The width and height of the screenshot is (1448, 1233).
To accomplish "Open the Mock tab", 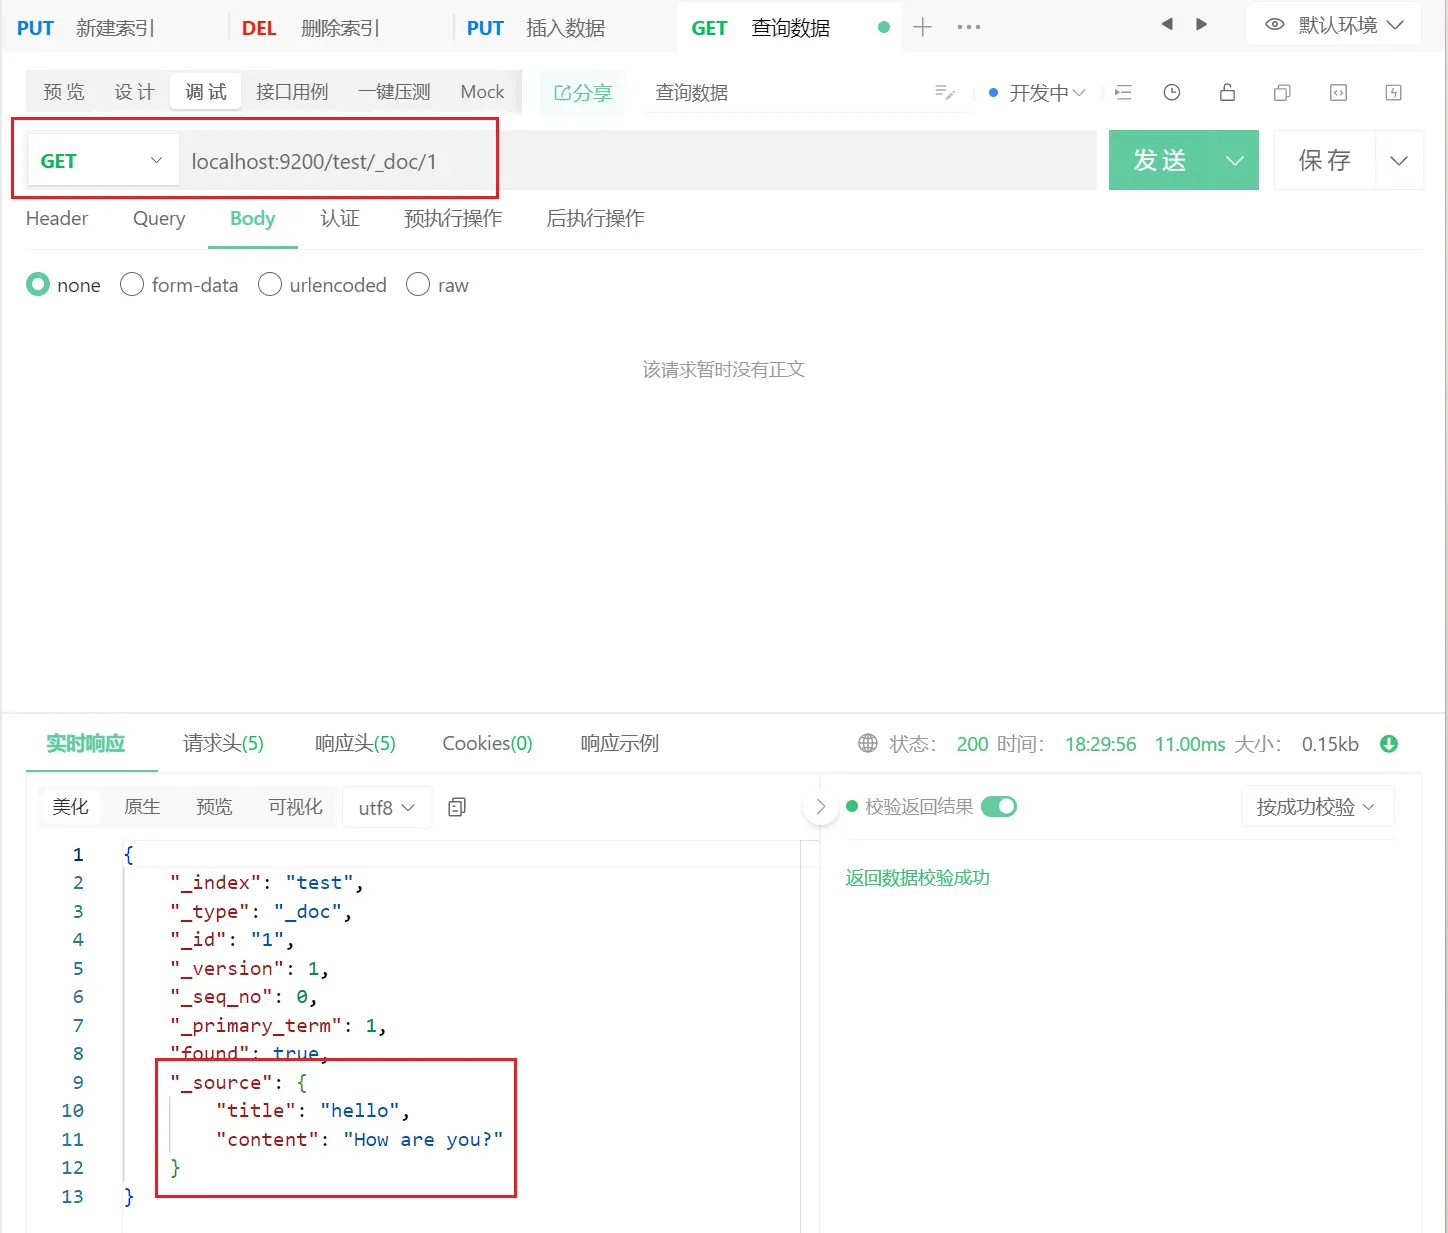I will click(482, 92).
